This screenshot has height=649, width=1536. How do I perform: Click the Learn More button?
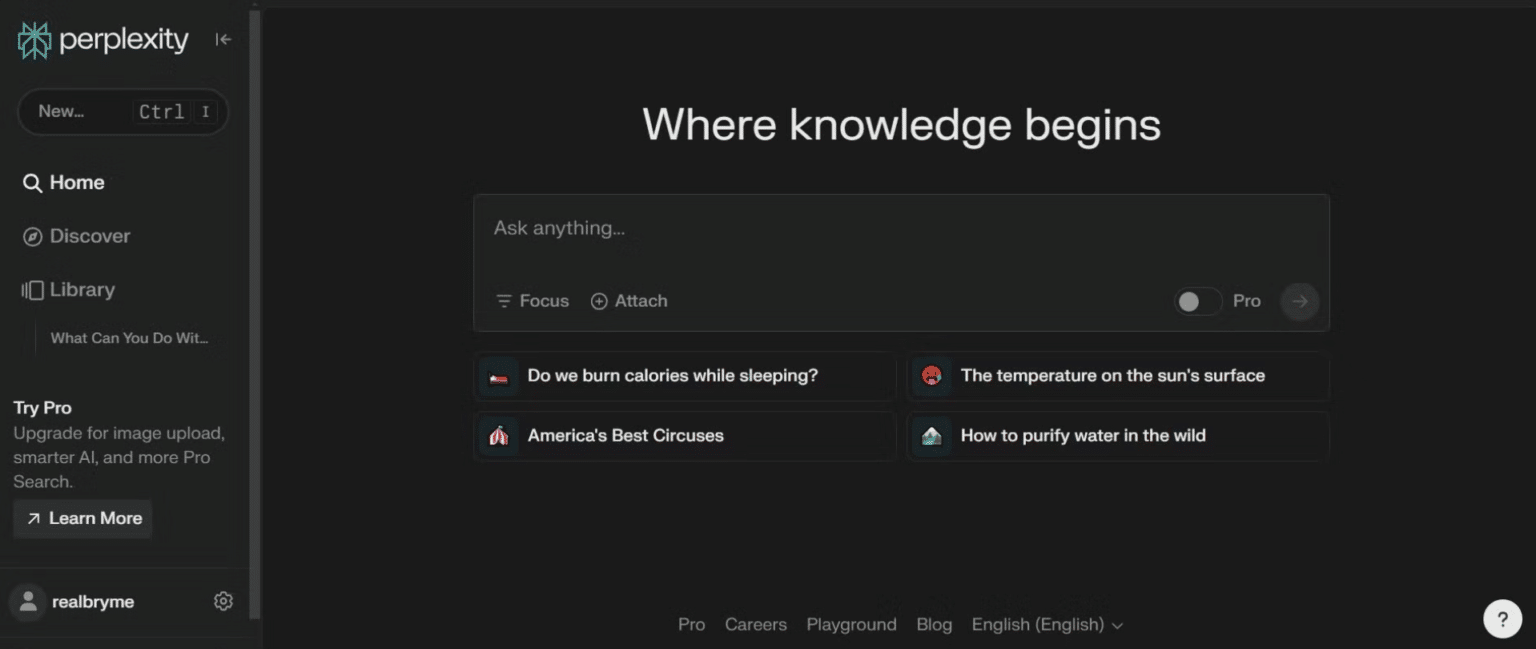pyautogui.click(x=83, y=518)
